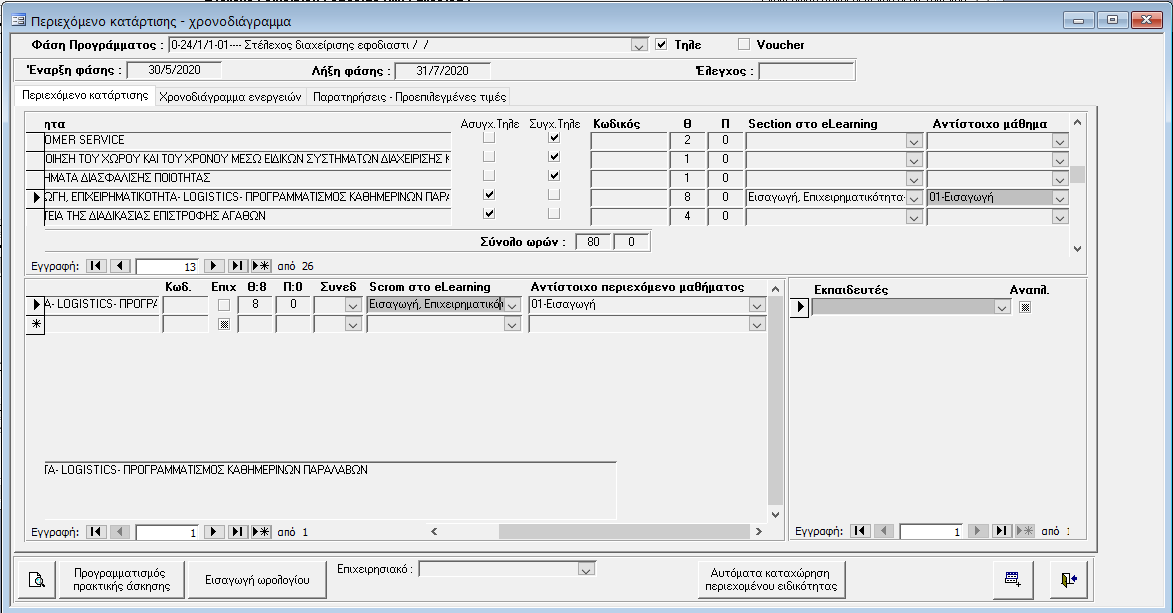Expand the Επιχειρησιακό dropdown
Image resolution: width=1173 pixels, height=613 pixels.
tap(586, 569)
